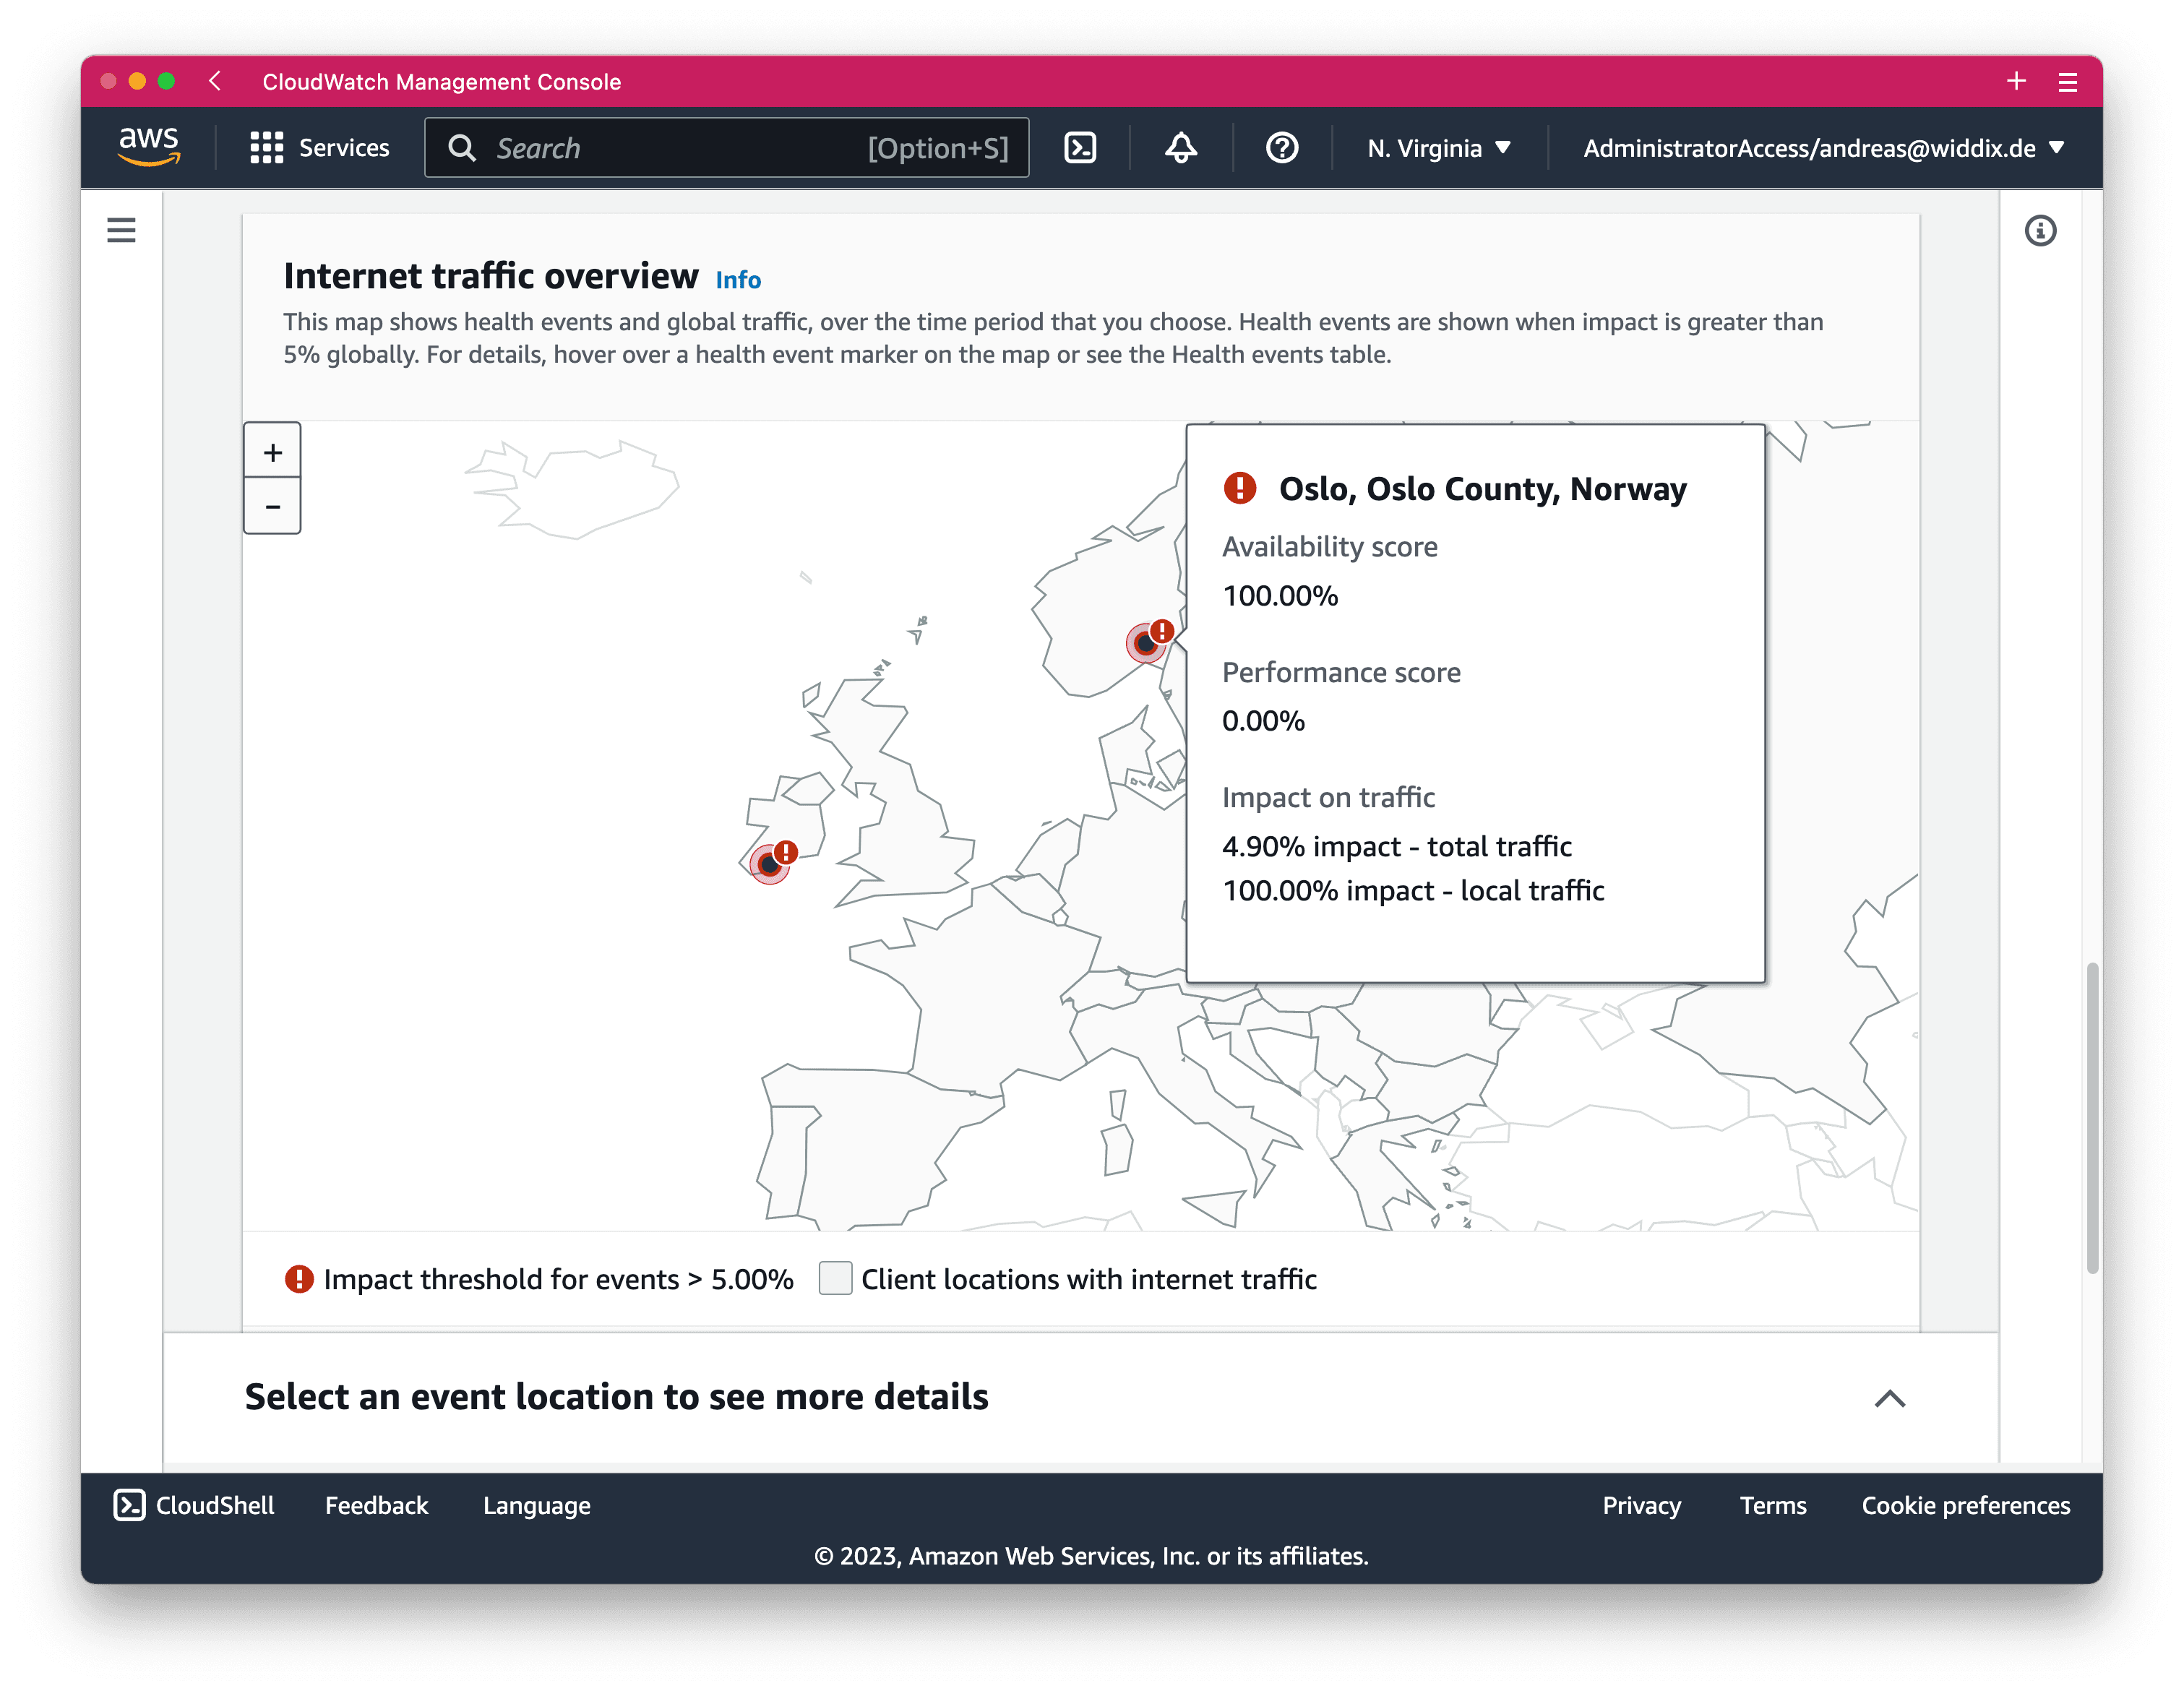Zoom out the map with minus button
Viewport: 2184px width, 1691px height.
coord(273,507)
